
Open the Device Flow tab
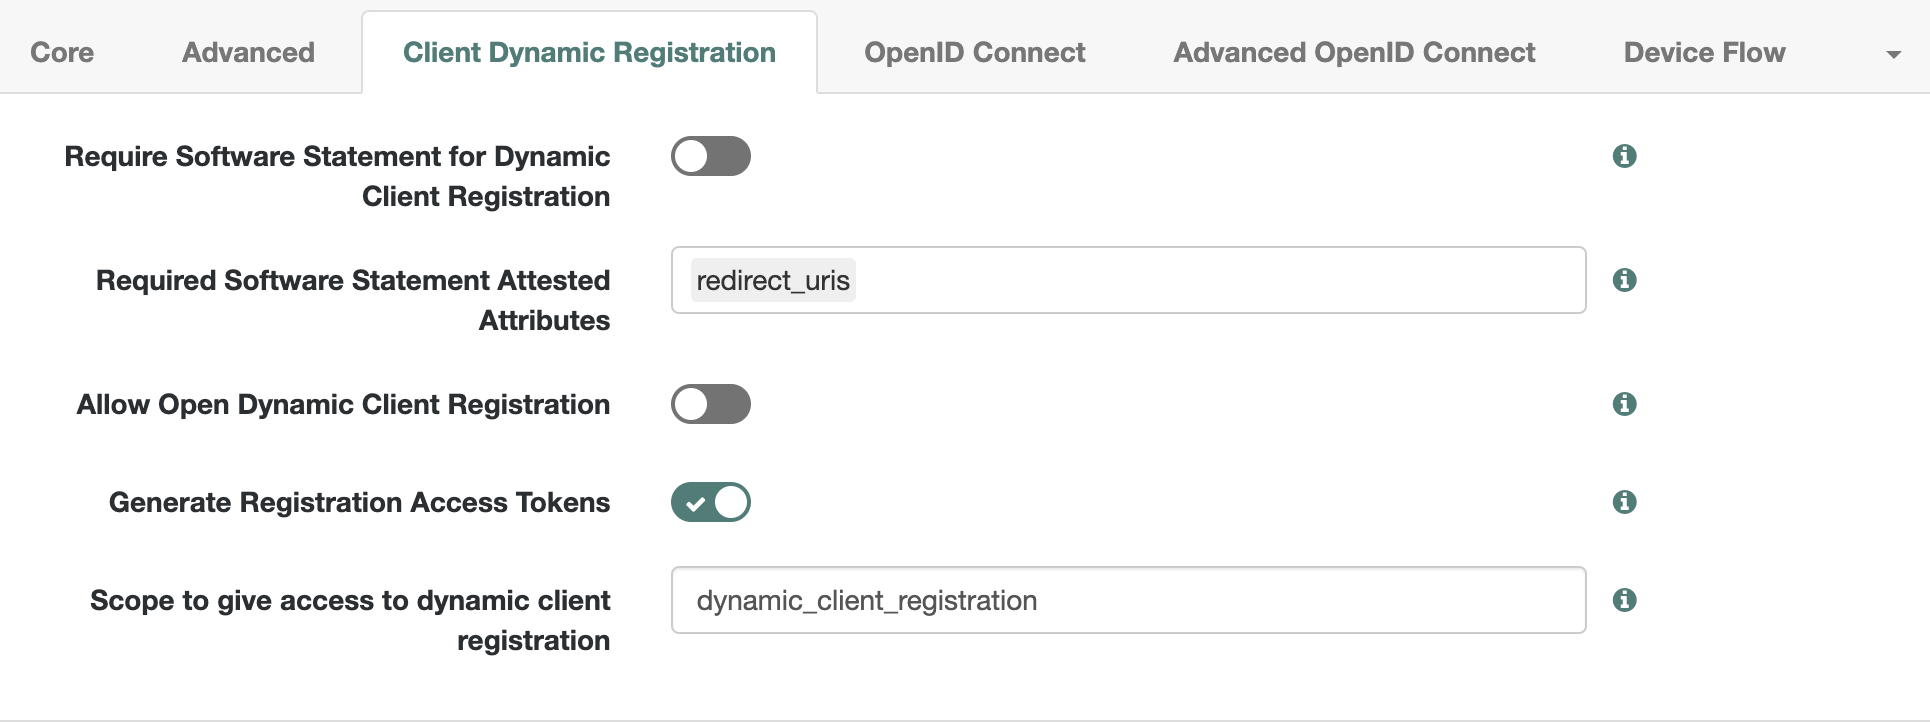coord(1704,53)
